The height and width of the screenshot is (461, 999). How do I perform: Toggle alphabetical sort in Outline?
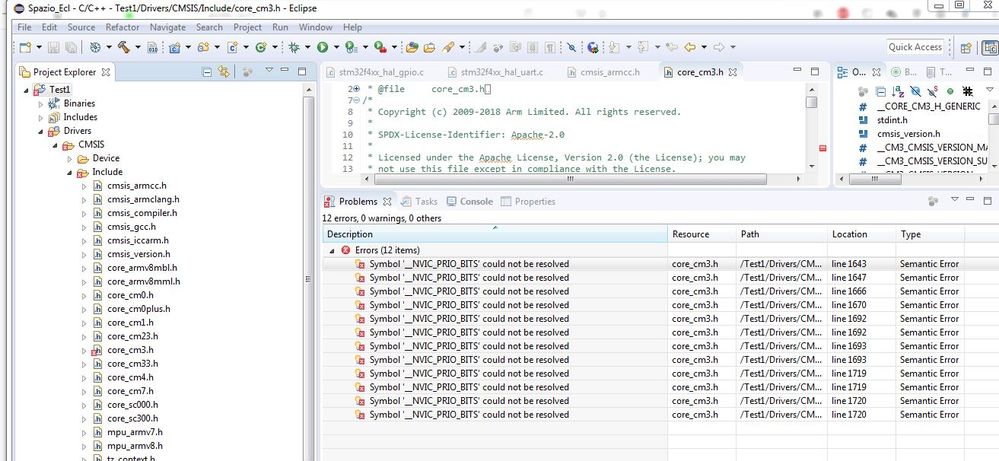point(898,91)
